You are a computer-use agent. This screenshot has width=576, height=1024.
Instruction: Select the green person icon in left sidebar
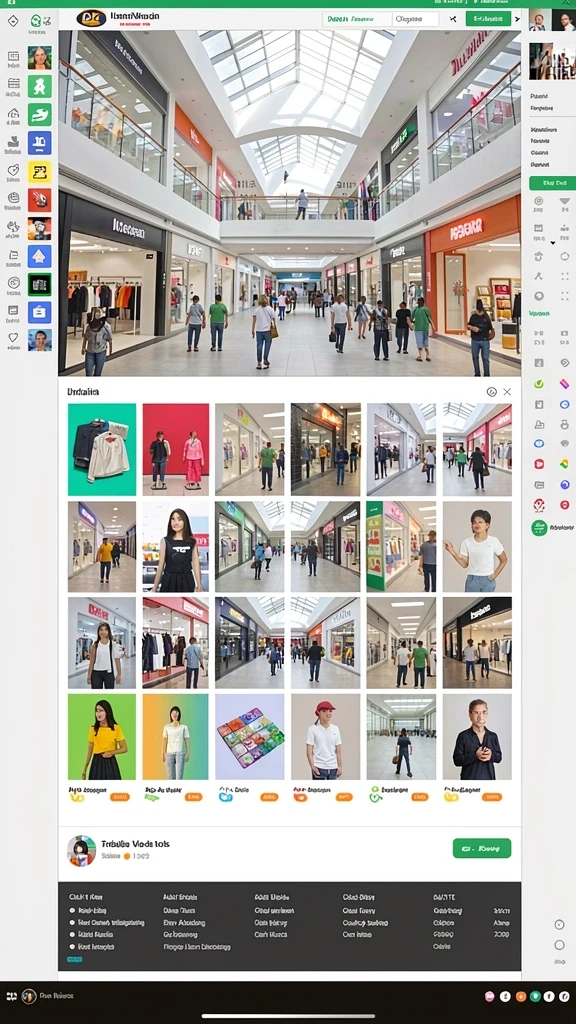pyautogui.click(x=39, y=86)
